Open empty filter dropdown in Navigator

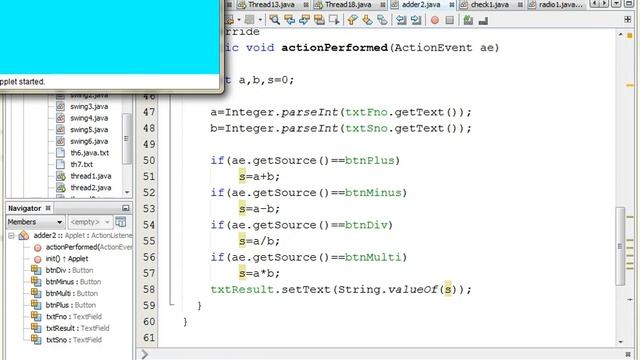[89, 222]
